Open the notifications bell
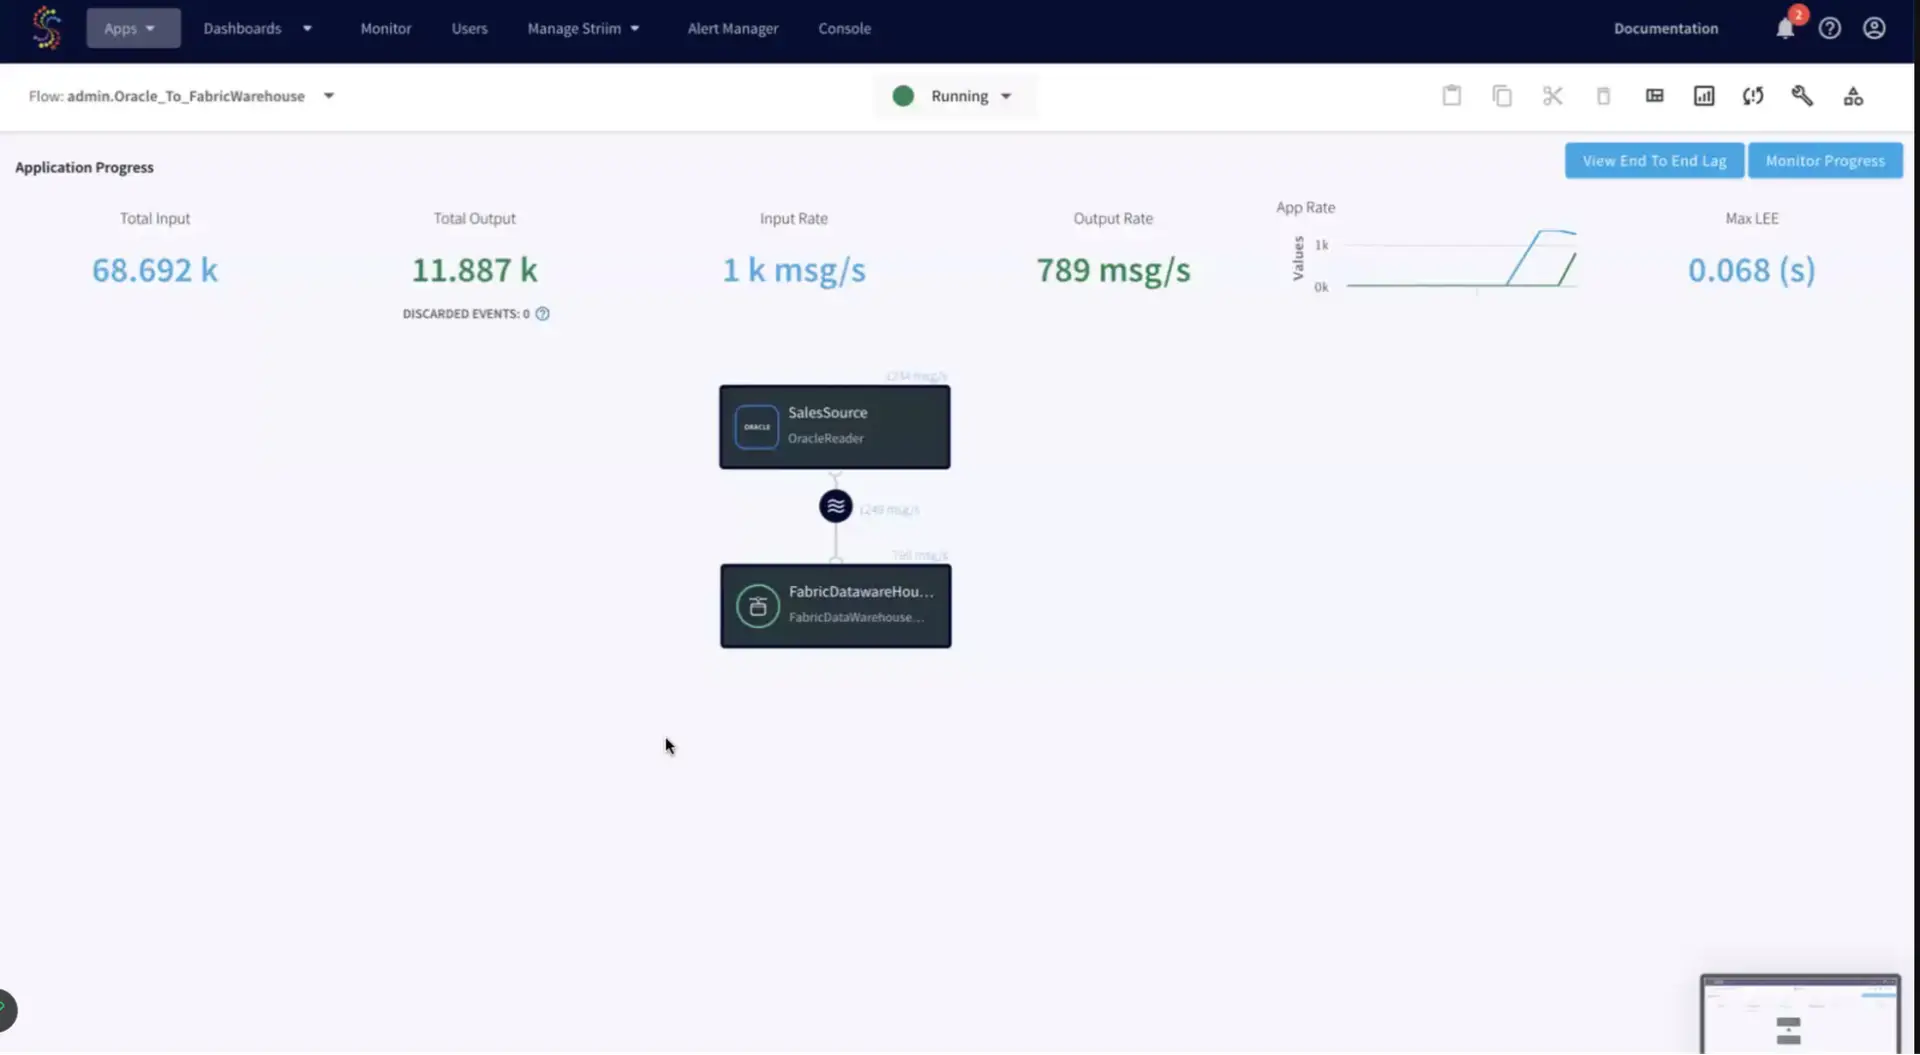1920x1055 pixels. (1785, 28)
